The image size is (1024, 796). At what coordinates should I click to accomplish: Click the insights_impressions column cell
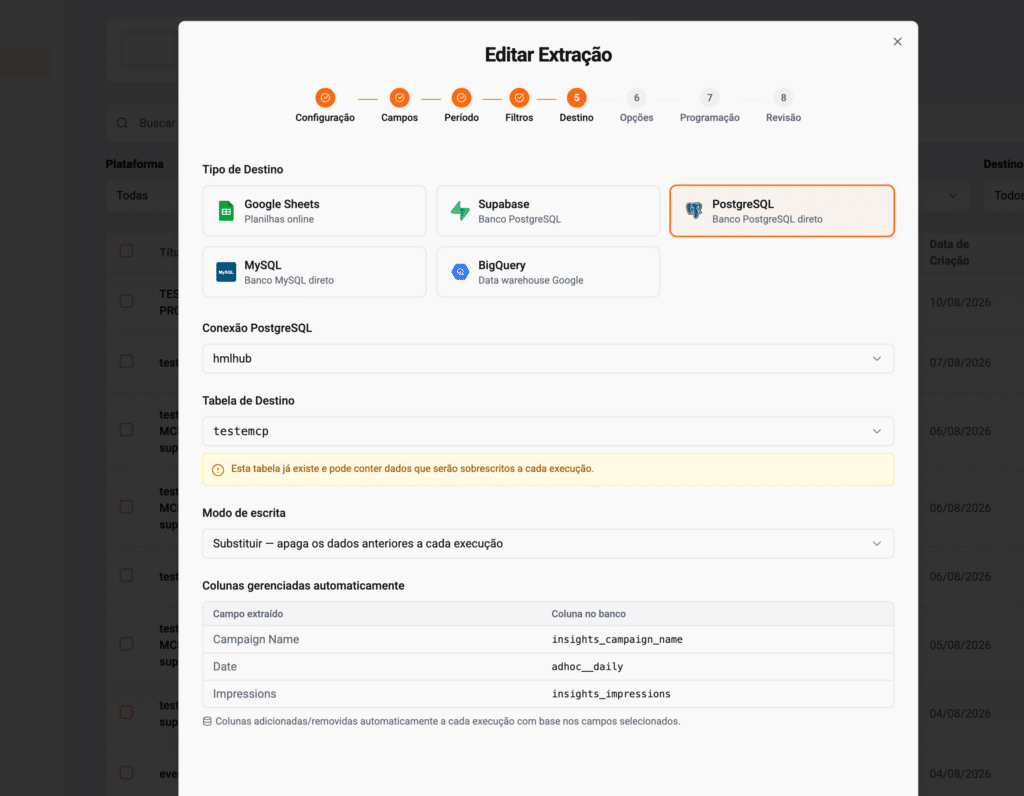pos(611,693)
